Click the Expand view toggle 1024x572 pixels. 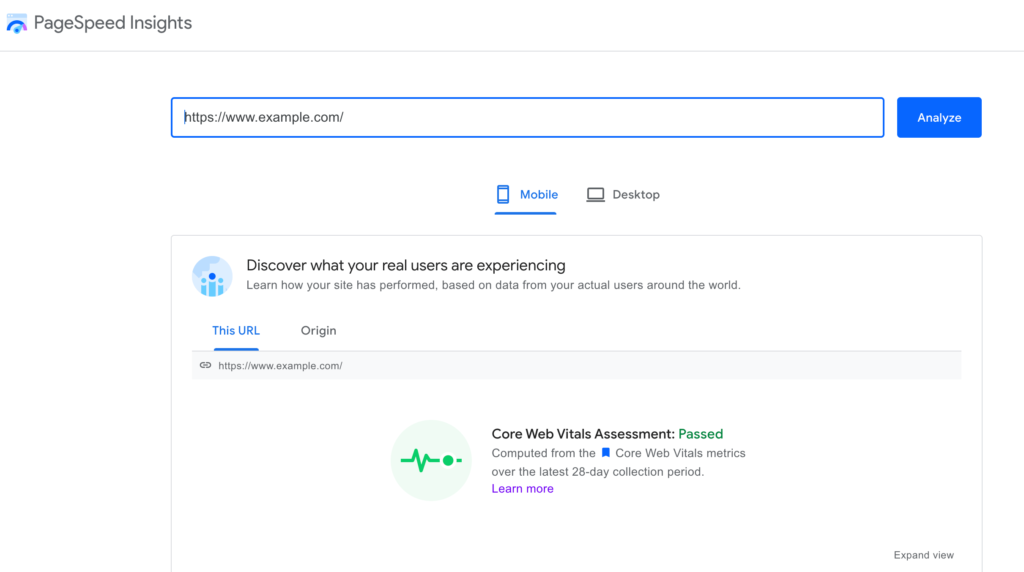click(923, 555)
